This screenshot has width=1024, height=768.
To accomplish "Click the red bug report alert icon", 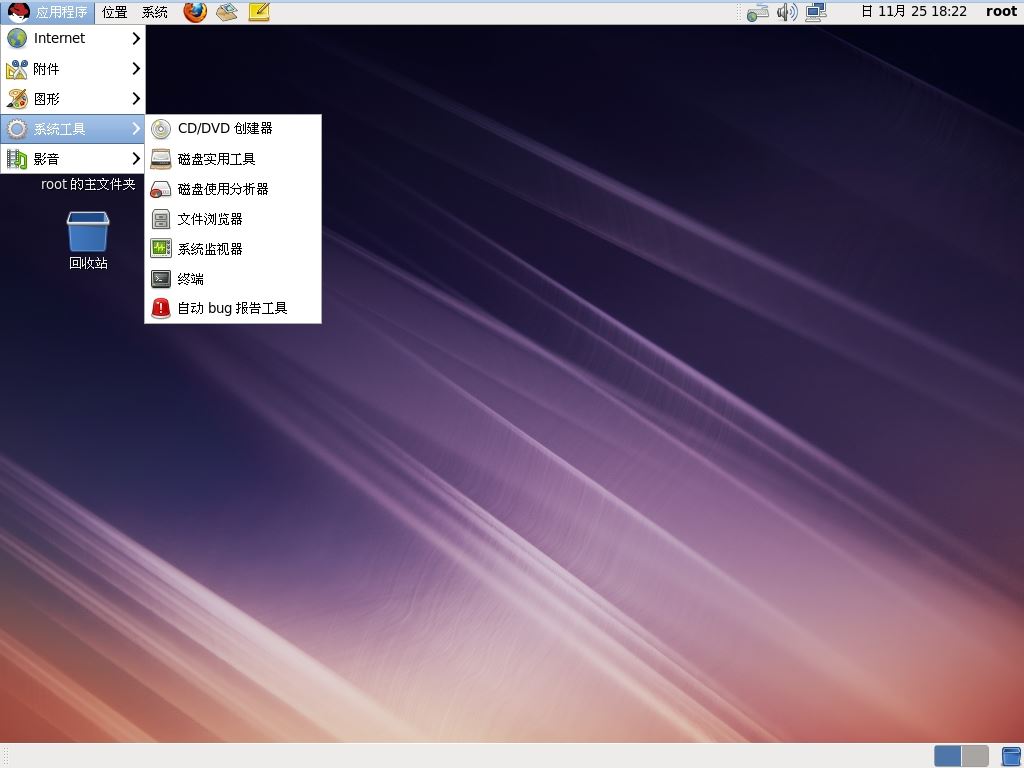I will coord(161,308).
